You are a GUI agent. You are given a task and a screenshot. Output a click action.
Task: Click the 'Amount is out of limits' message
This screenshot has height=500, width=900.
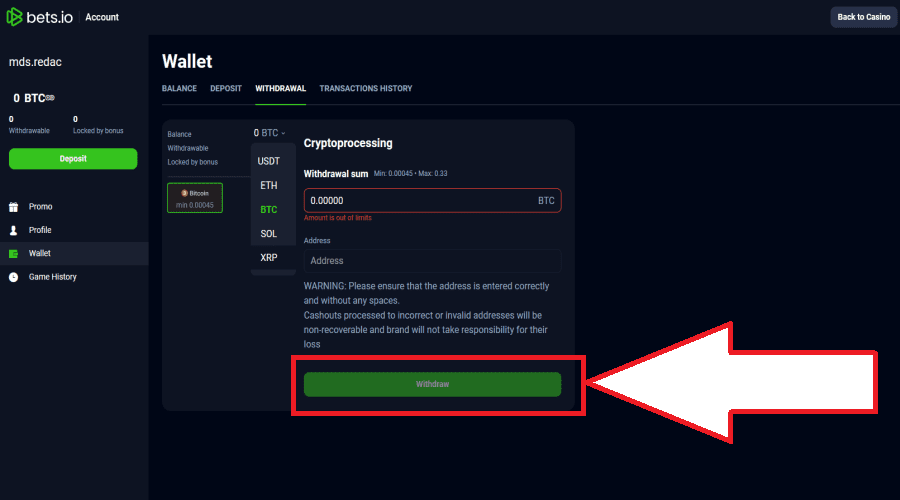338,218
